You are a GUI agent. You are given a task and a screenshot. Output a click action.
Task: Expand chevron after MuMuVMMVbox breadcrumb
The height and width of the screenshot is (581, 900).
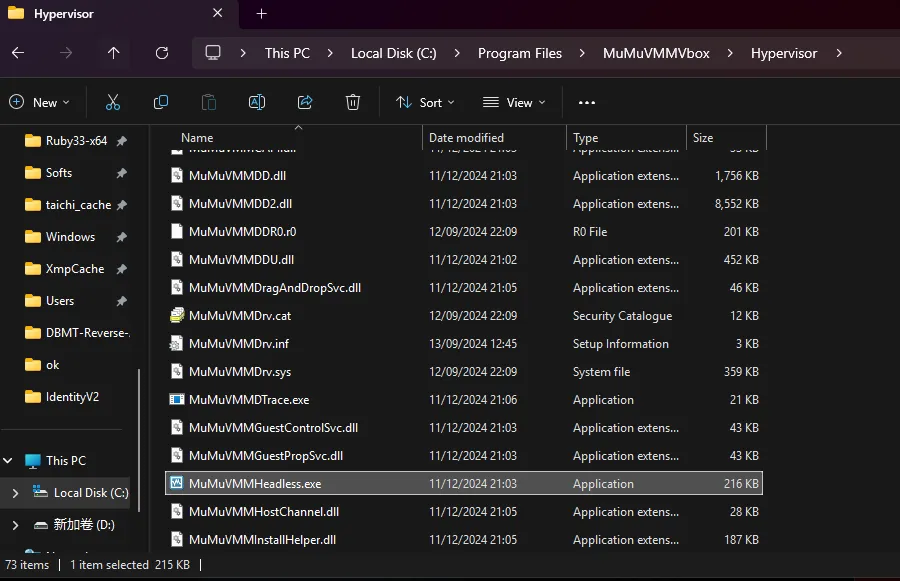pos(730,53)
